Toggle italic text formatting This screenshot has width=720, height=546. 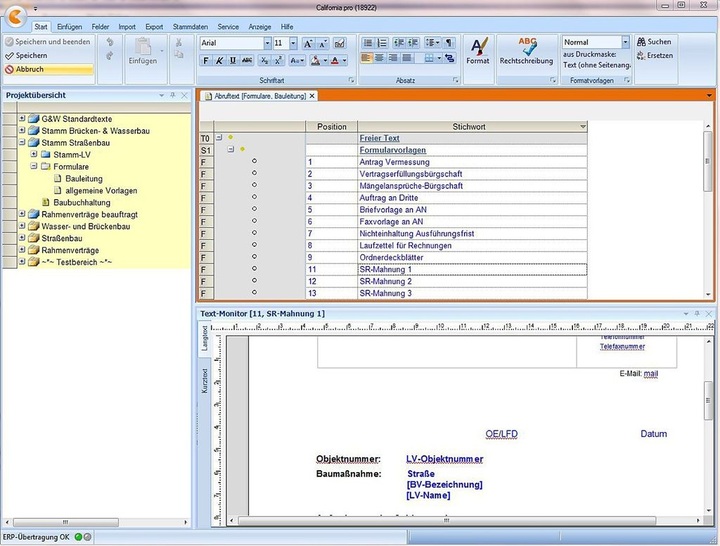pos(219,60)
